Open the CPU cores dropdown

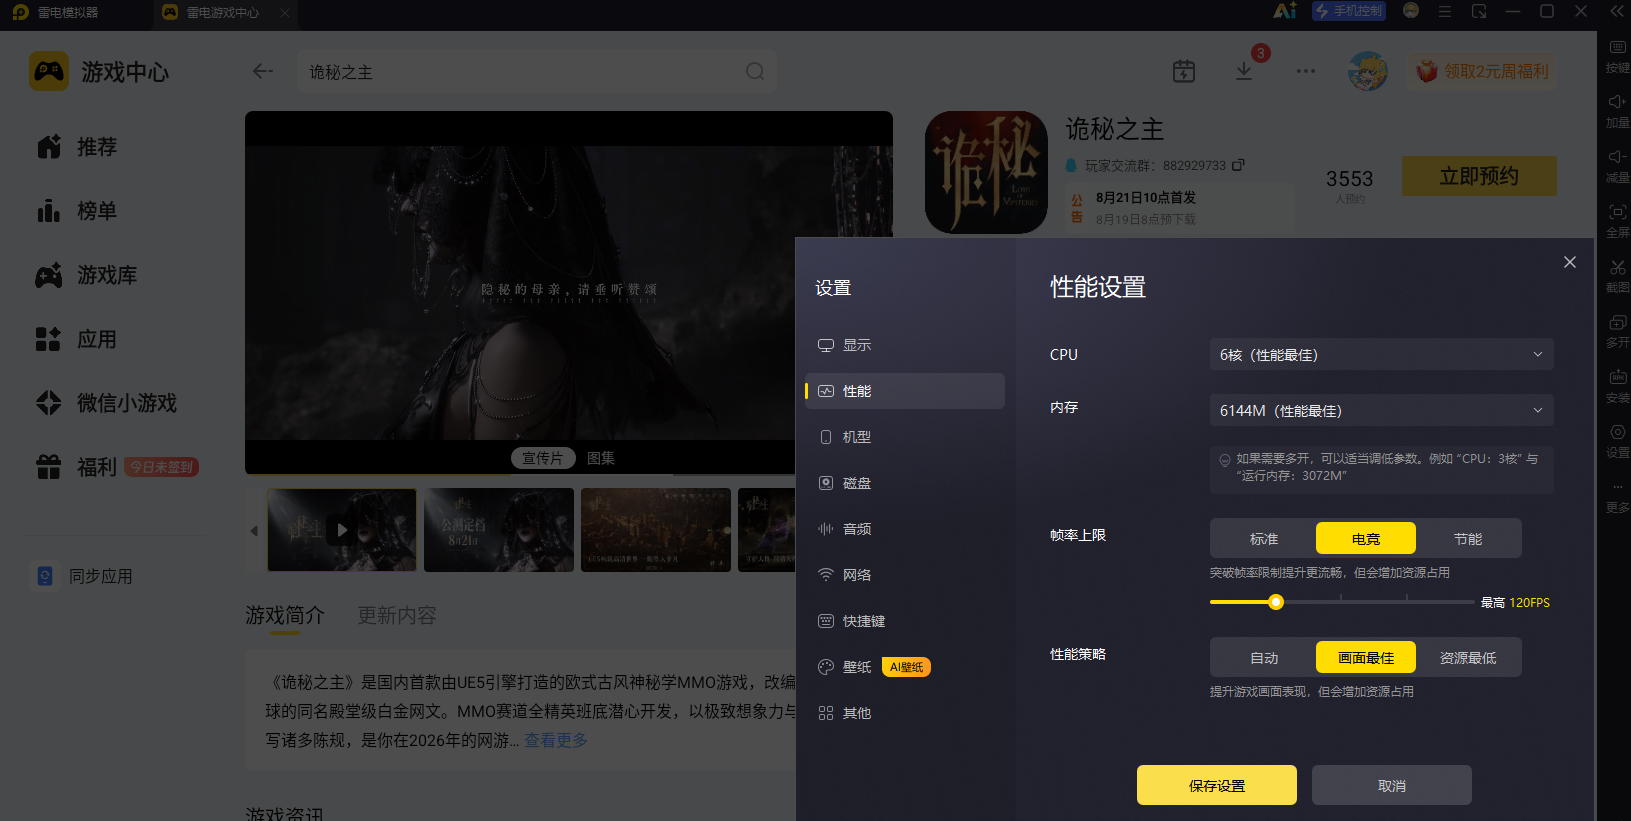(x=1382, y=354)
